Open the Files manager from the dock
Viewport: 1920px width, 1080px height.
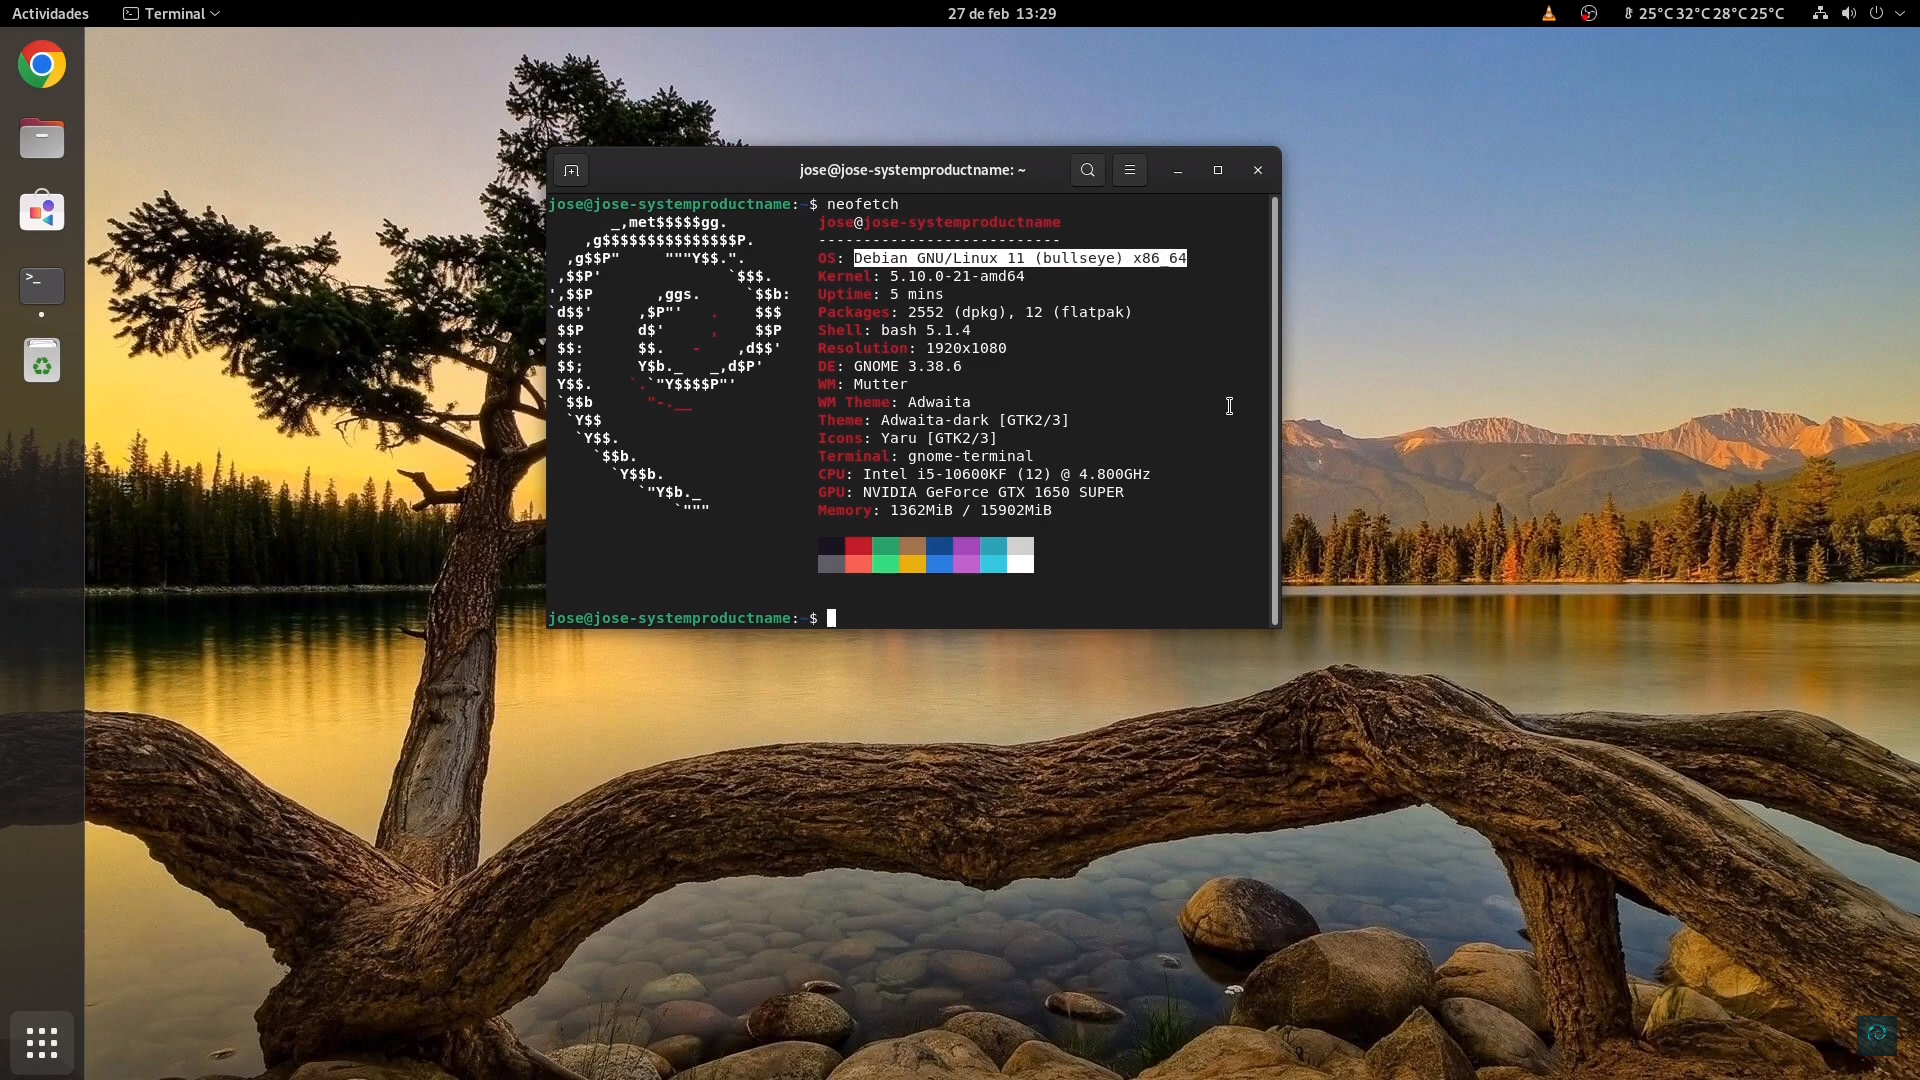point(42,139)
